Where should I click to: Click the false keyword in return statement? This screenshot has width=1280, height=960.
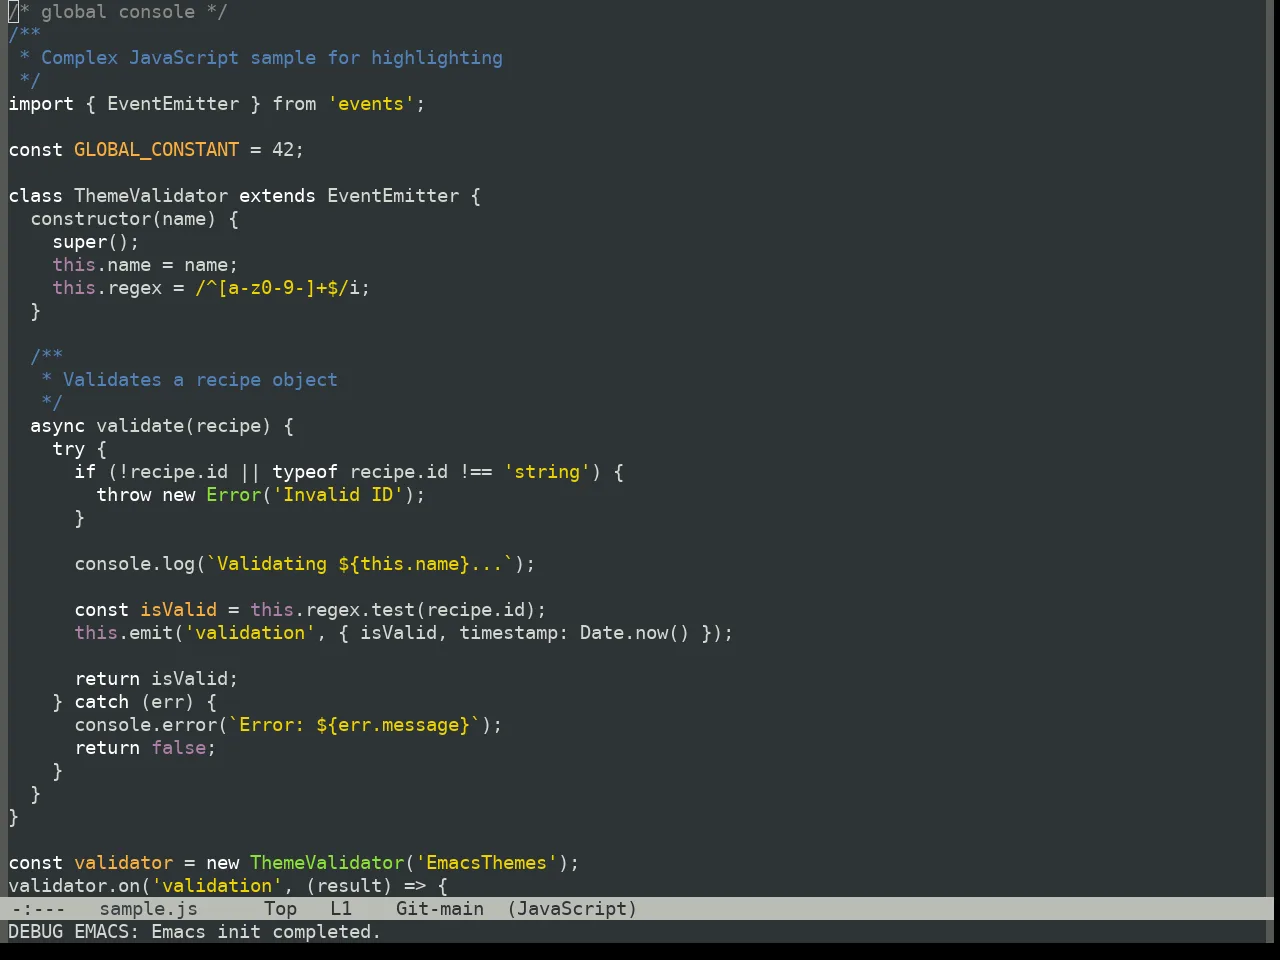[x=178, y=748]
